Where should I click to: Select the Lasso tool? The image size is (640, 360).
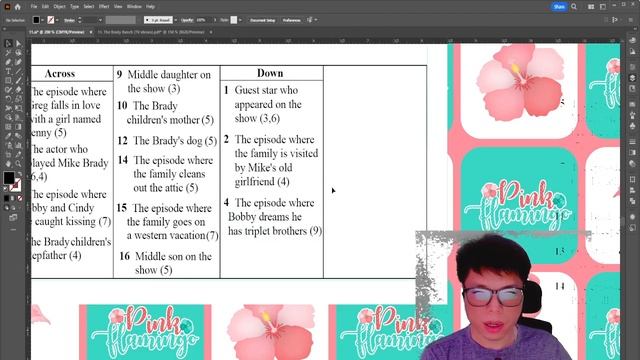[18, 53]
